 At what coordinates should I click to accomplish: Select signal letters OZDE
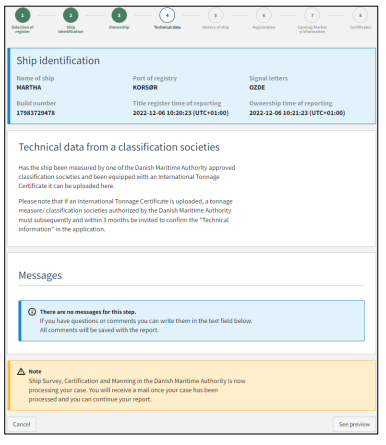click(x=257, y=87)
